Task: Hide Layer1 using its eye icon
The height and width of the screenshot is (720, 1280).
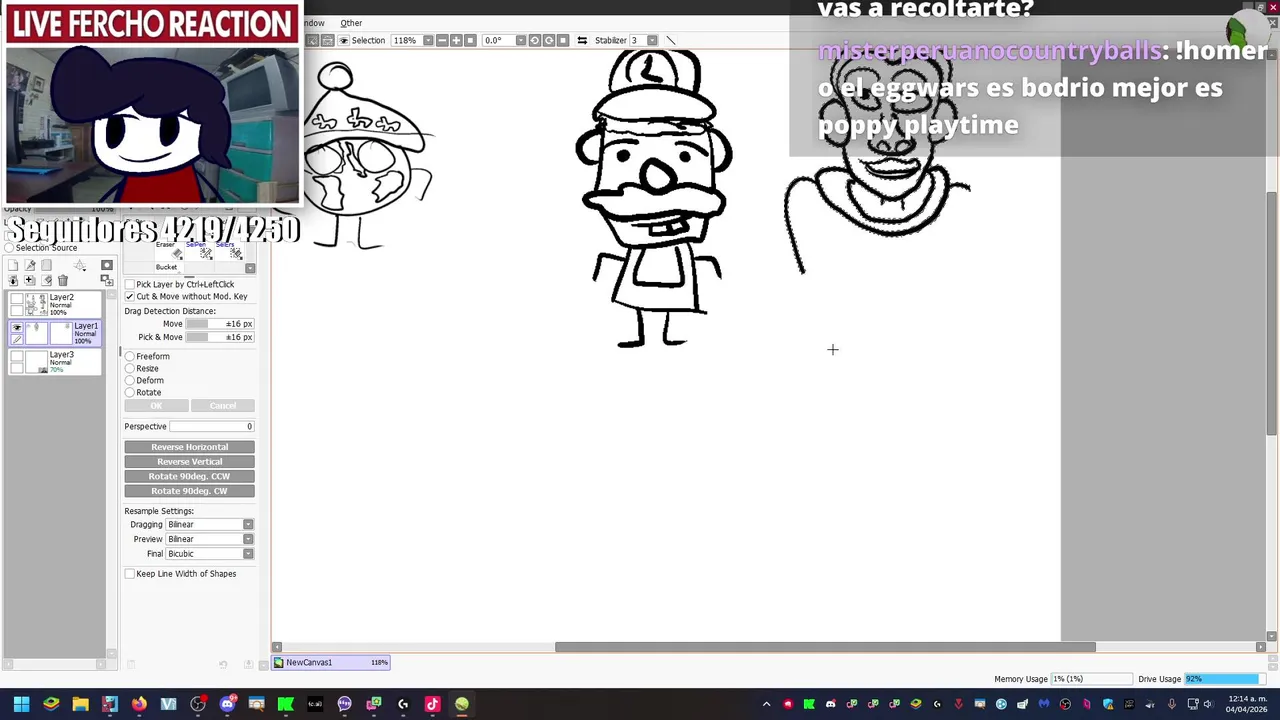Action: [x=17, y=328]
